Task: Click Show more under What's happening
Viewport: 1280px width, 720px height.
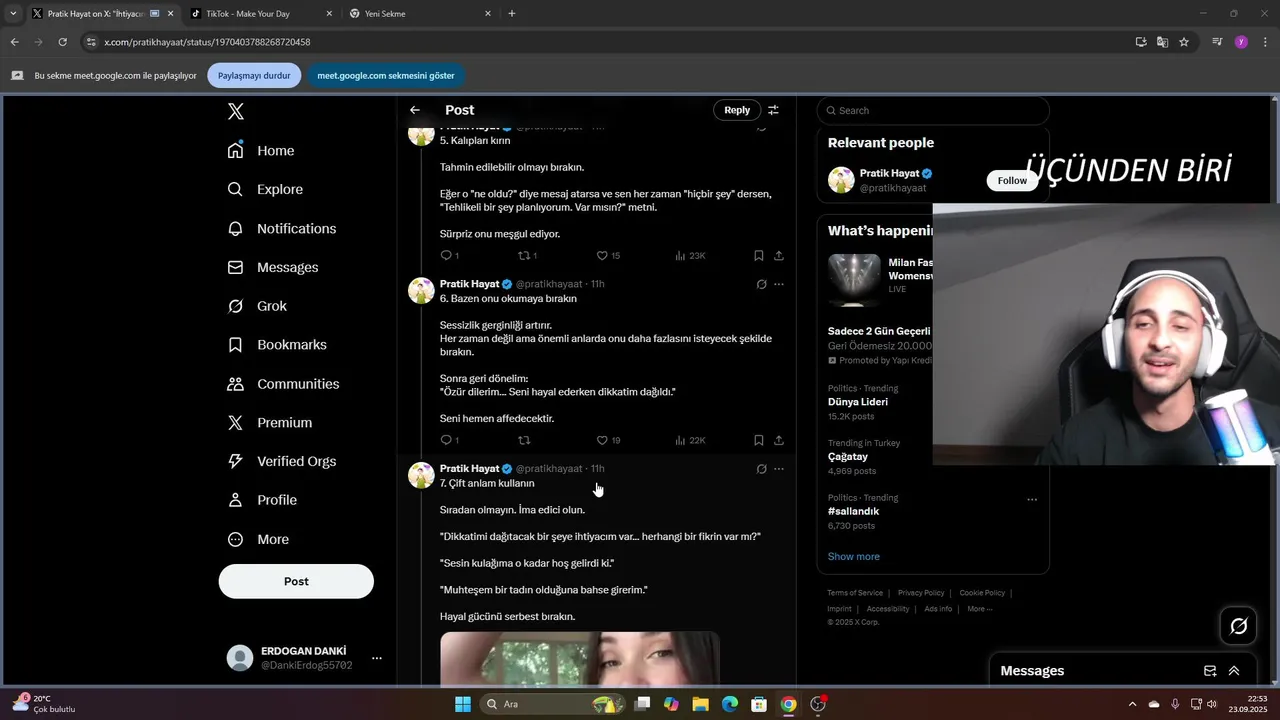Action: (854, 556)
